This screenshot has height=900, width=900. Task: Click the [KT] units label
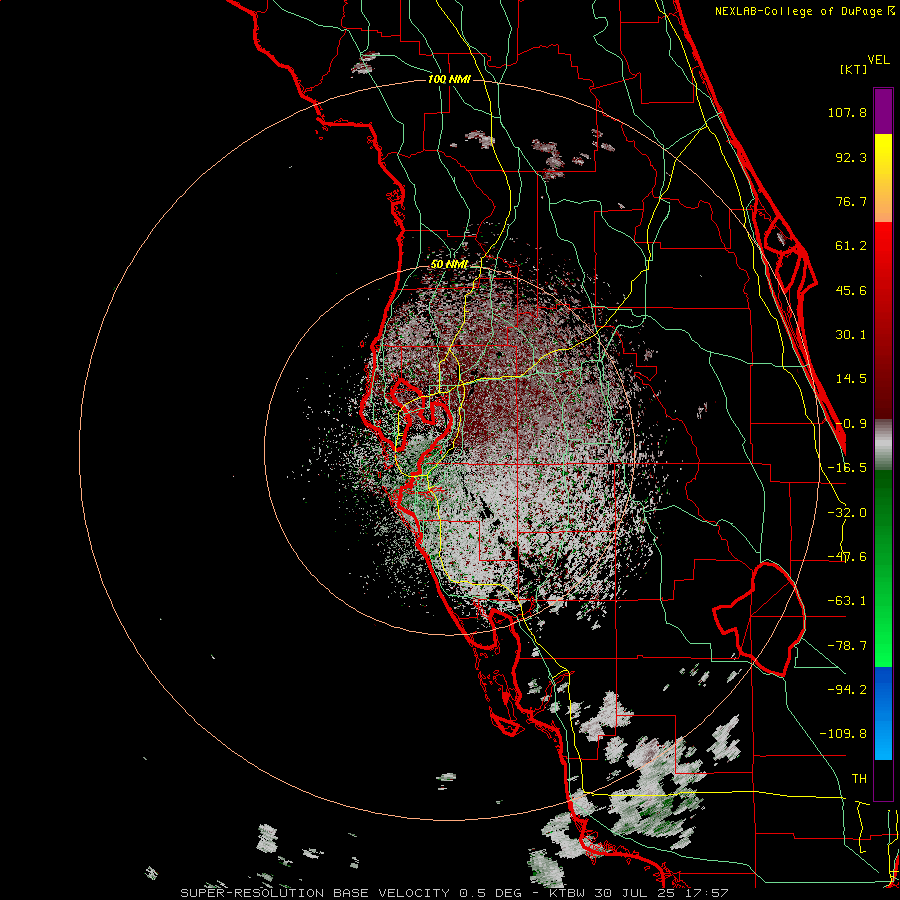(854, 69)
